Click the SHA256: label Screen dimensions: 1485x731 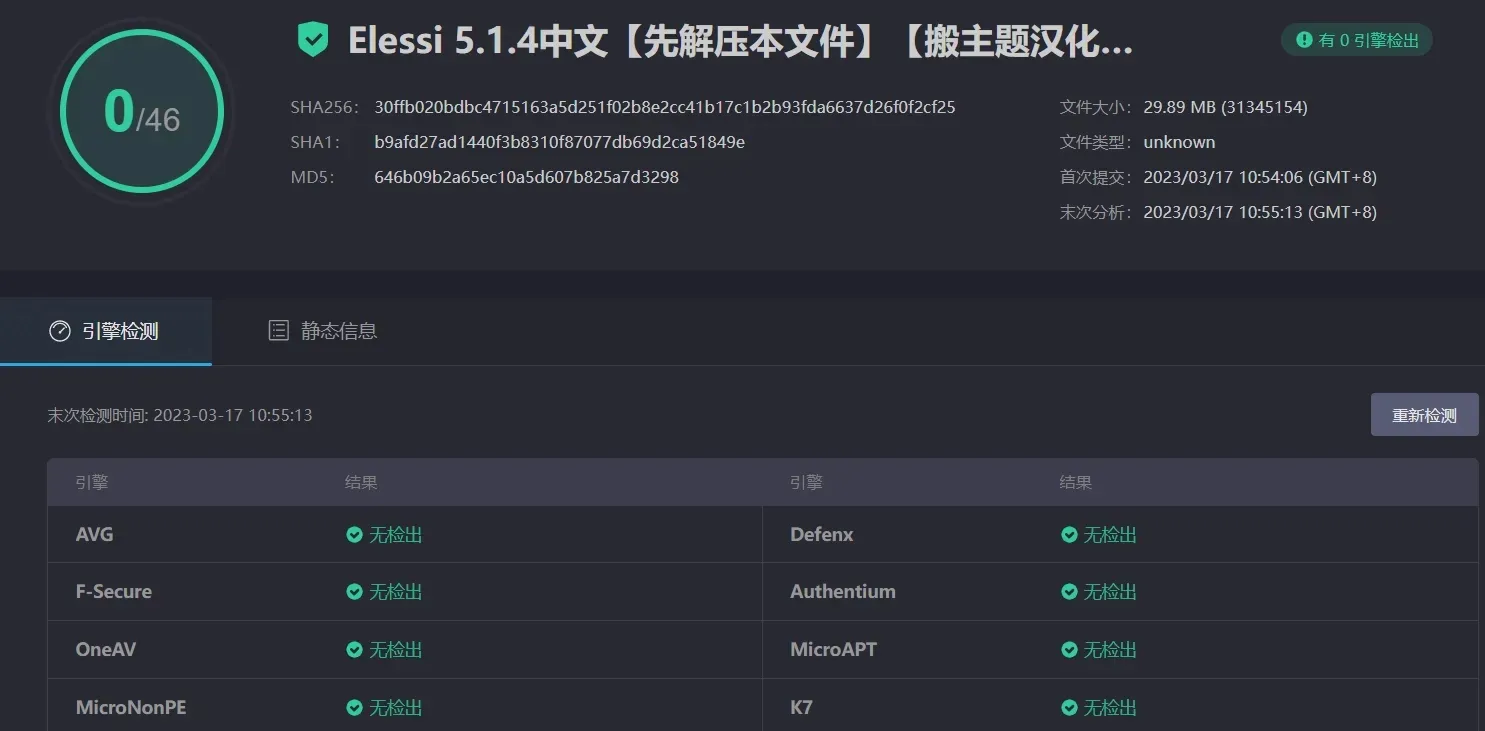[324, 107]
